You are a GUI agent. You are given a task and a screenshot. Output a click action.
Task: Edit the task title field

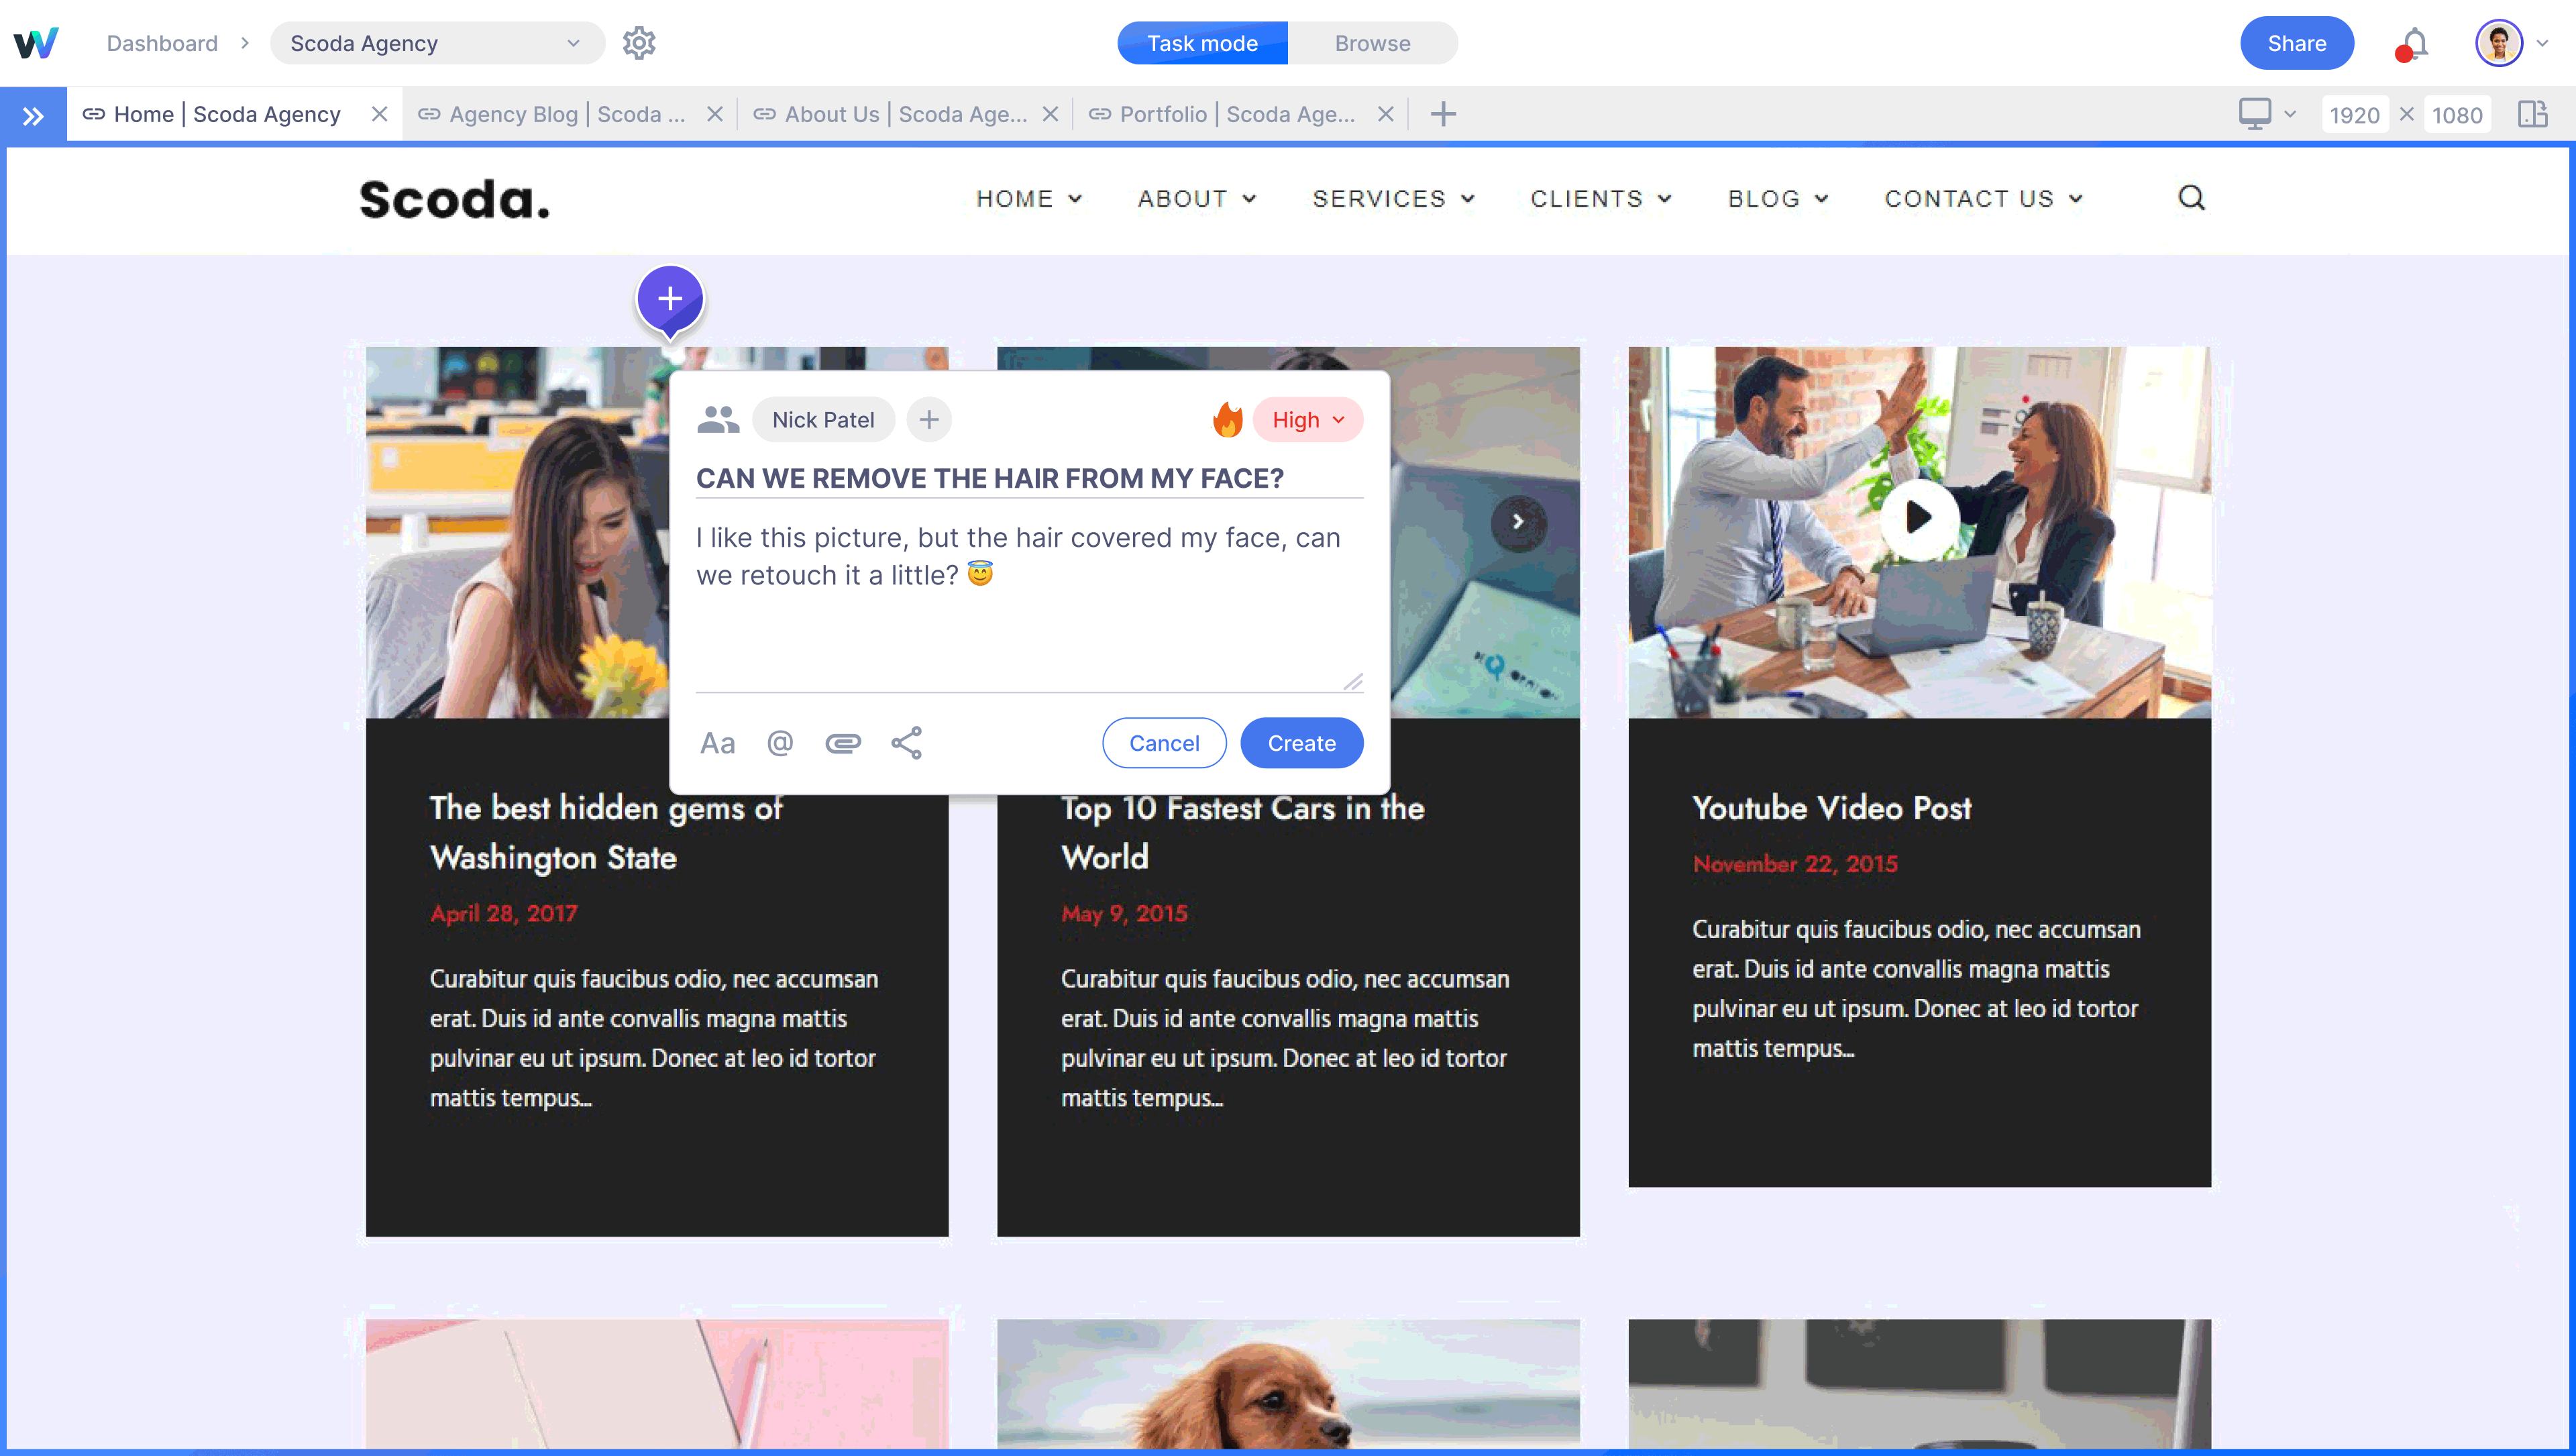[x=1029, y=478]
